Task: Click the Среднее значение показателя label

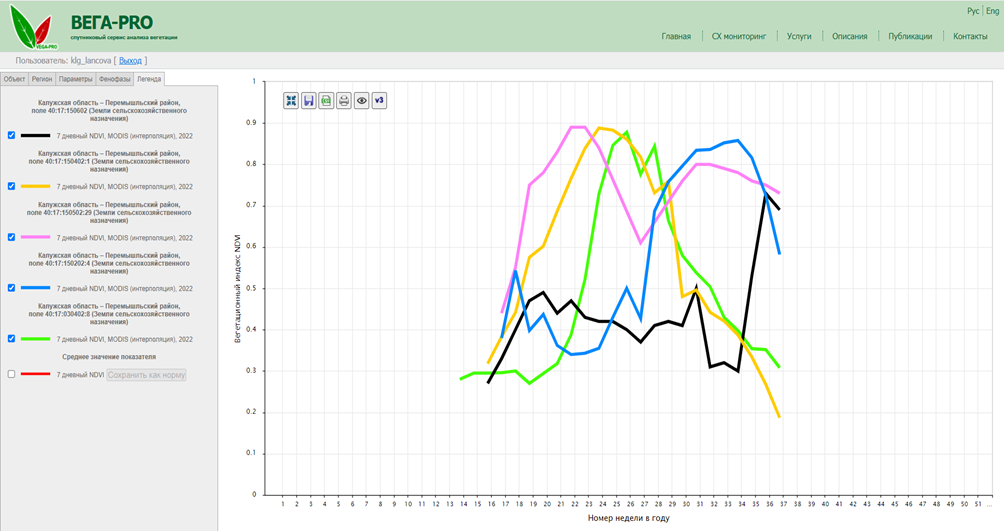Action: click(109, 357)
